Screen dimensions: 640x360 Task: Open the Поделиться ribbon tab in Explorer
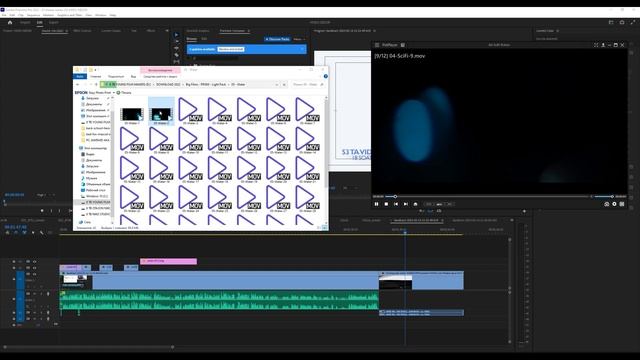pos(116,76)
